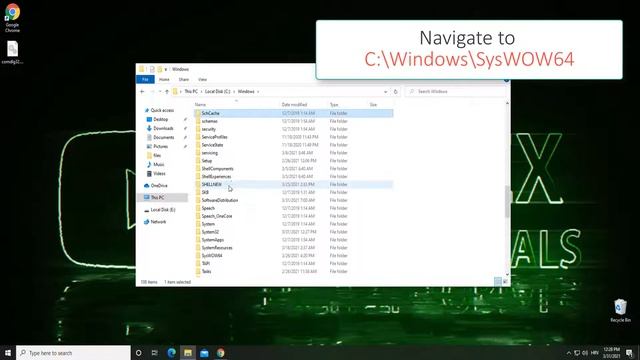This screenshot has width=640, height=360.
Task: Open OneDrive in navigation pane
Action: click(x=158, y=185)
